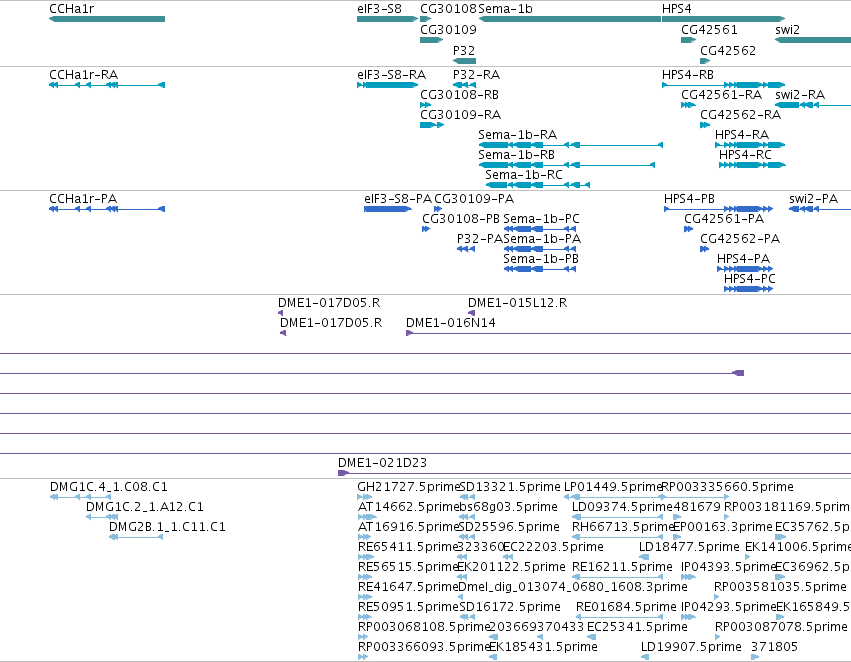
Task: Click the Sema-1b-RB transcript
Action: point(567,165)
